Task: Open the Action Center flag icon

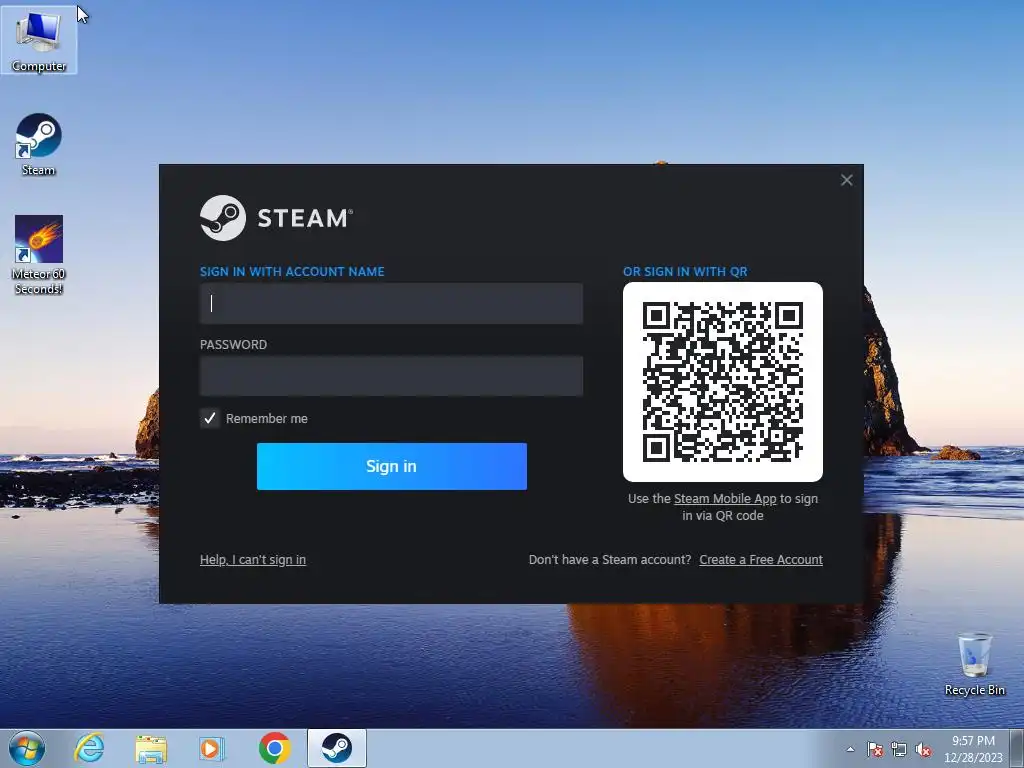Action: point(874,749)
